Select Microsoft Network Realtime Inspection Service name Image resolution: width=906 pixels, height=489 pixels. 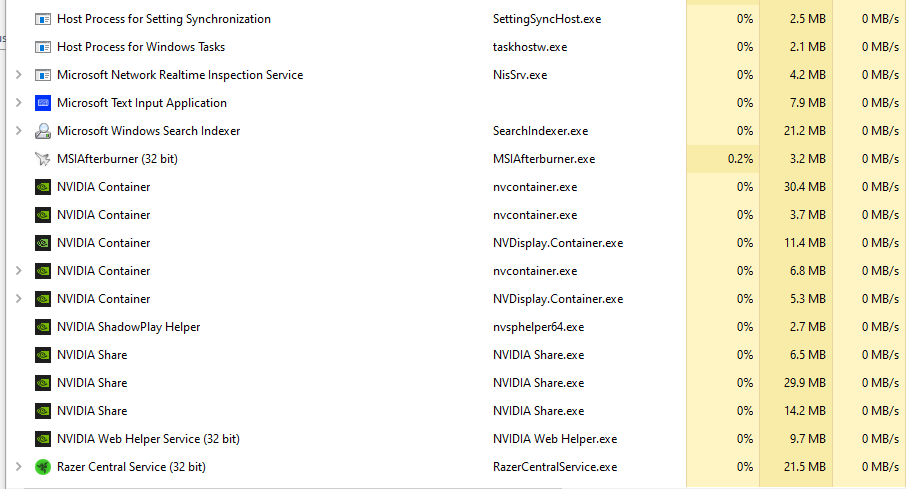click(x=180, y=75)
